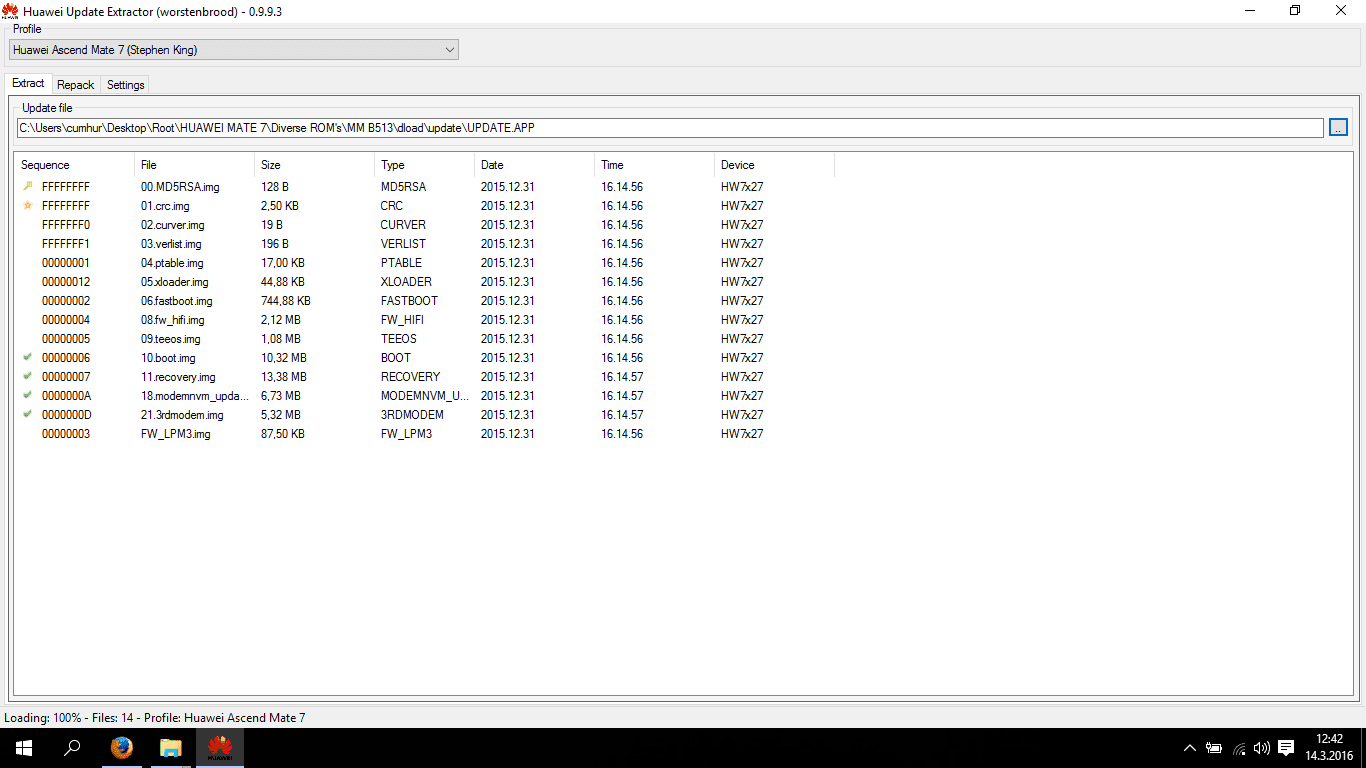
Task: Select the 09.teeos.img file entry
Action: point(171,339)
